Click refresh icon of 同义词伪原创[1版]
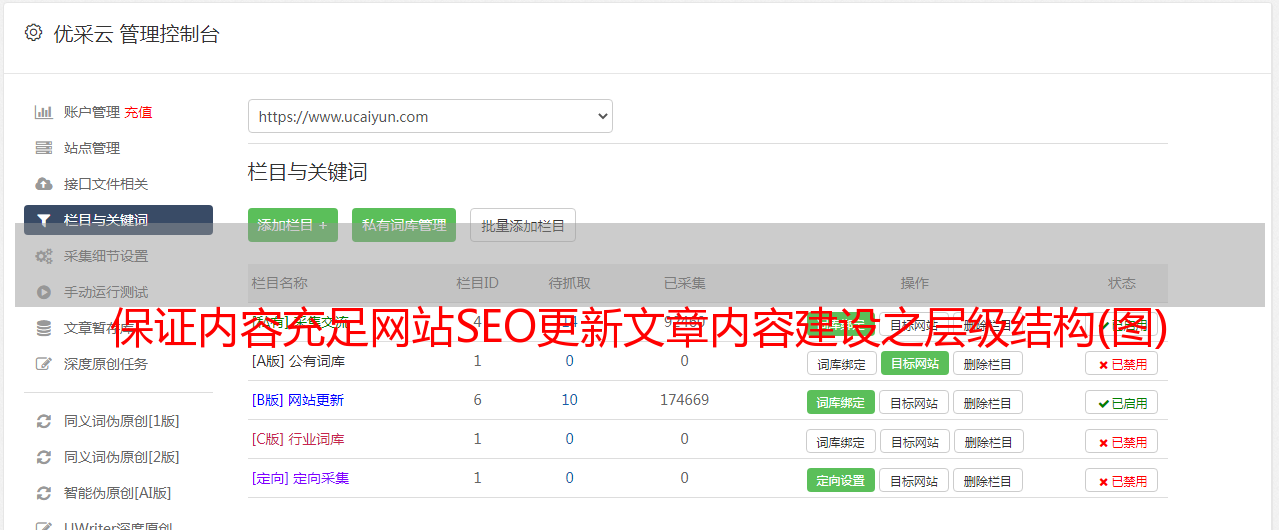Screen dimensions: 1279x530 [44, 421]
